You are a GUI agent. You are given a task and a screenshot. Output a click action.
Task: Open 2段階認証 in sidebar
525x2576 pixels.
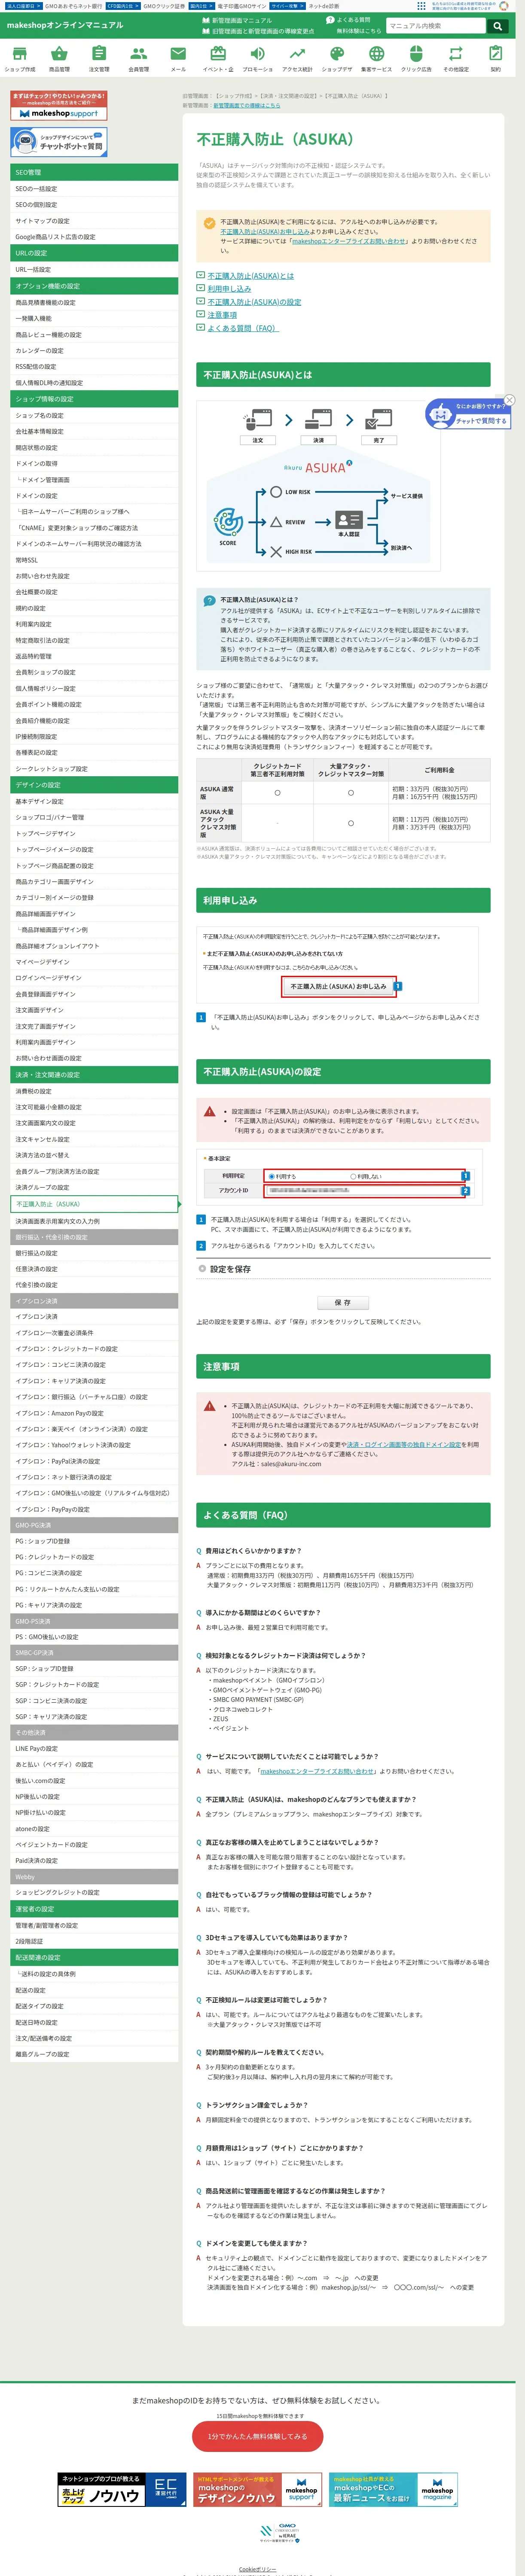click(x=94, y=1941)
